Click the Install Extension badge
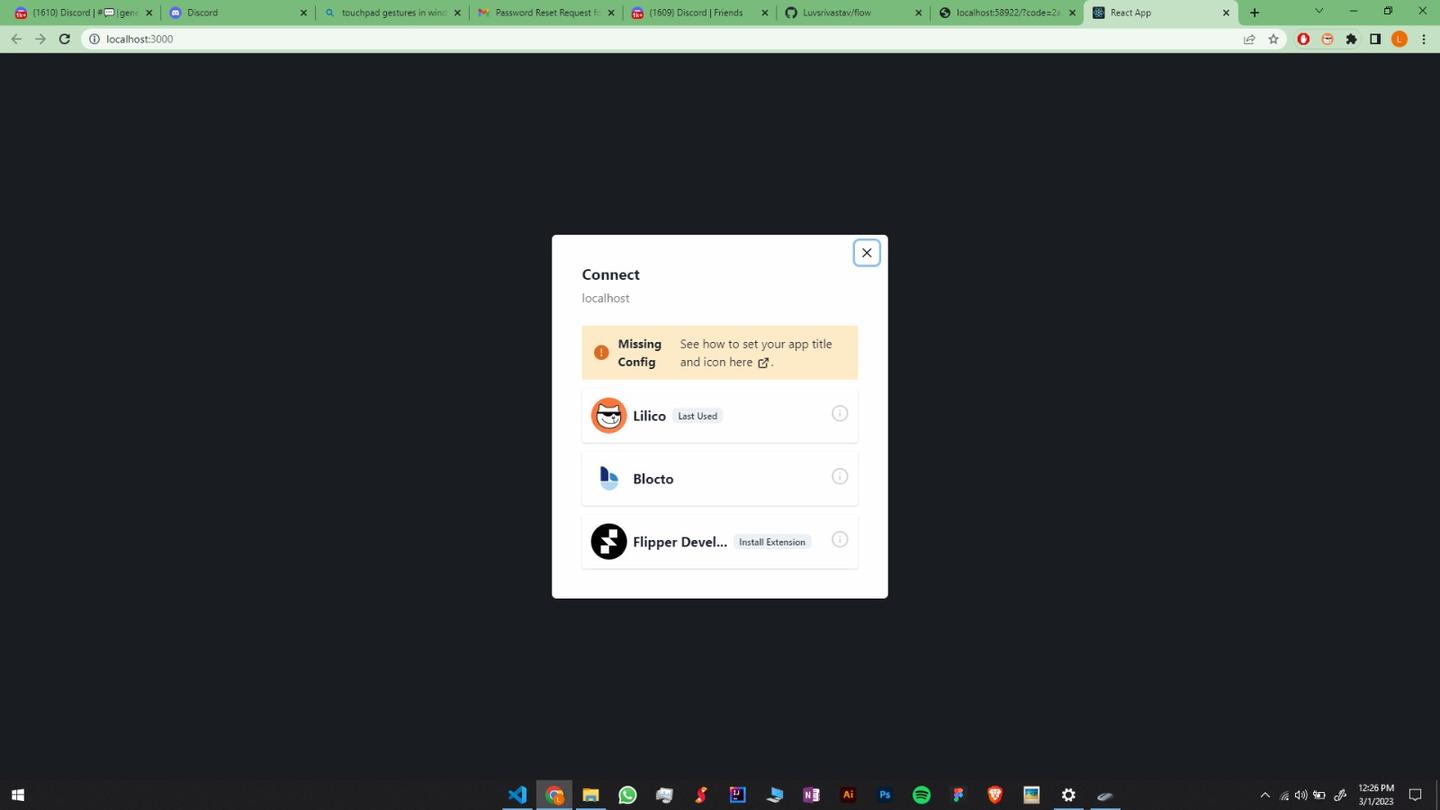This screenshot has height=810, width=1440. pyautogui.click(x=772, y=542)
